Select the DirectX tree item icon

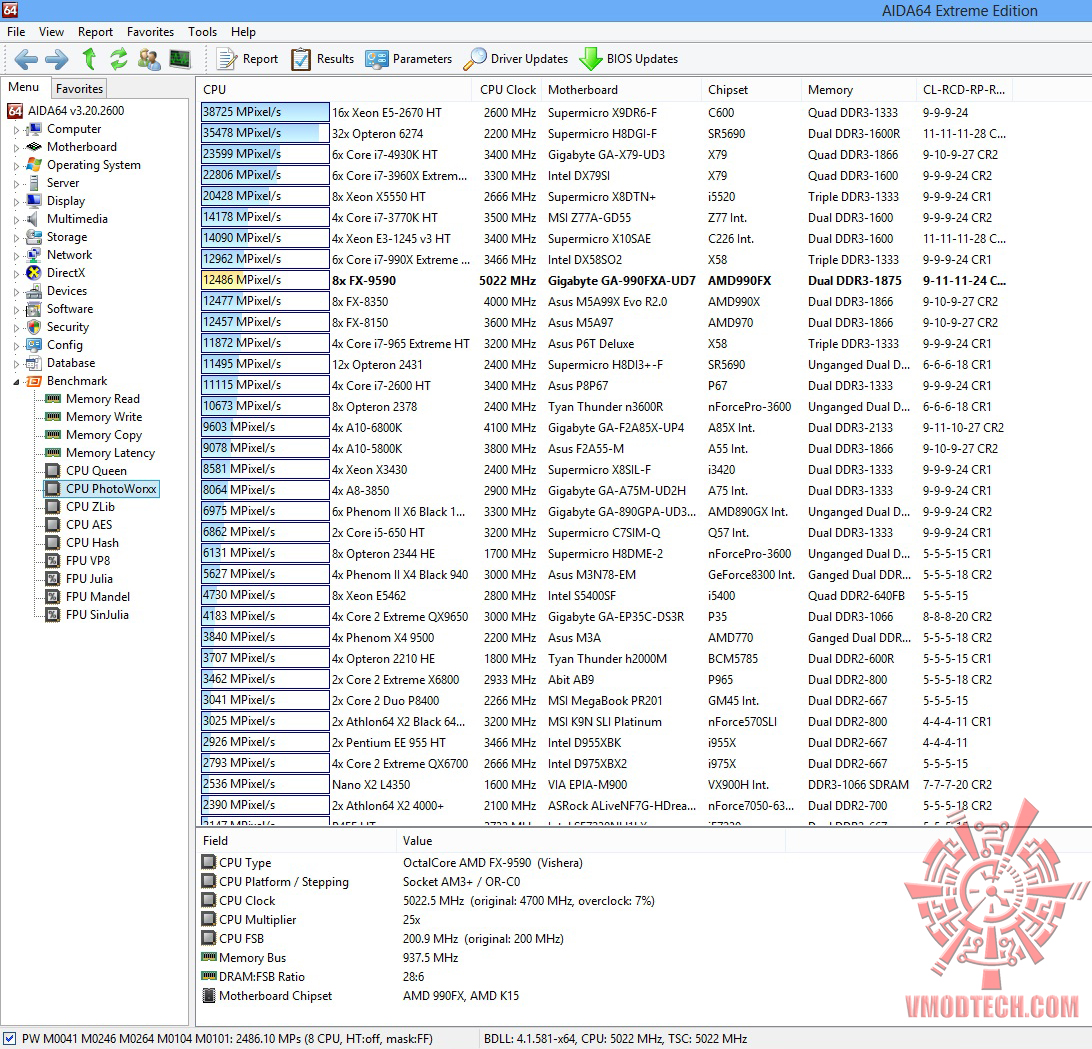33,273
